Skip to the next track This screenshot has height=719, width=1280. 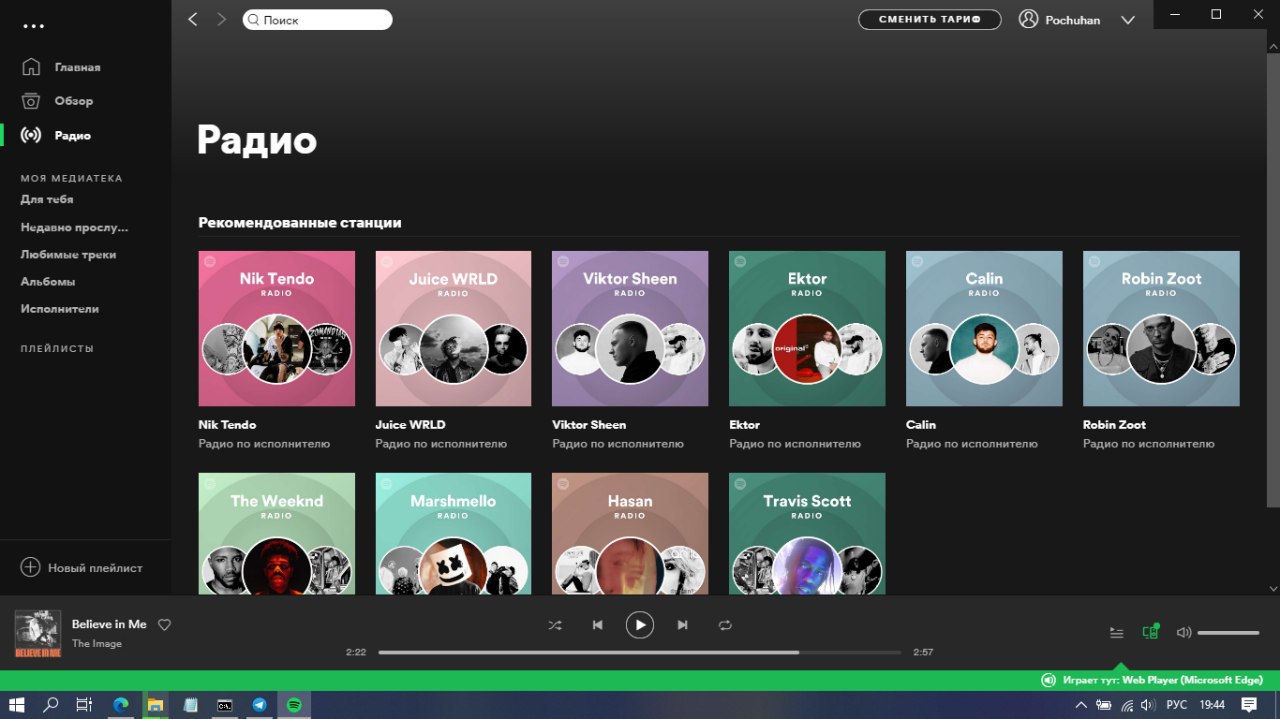[x=683, y=625]
